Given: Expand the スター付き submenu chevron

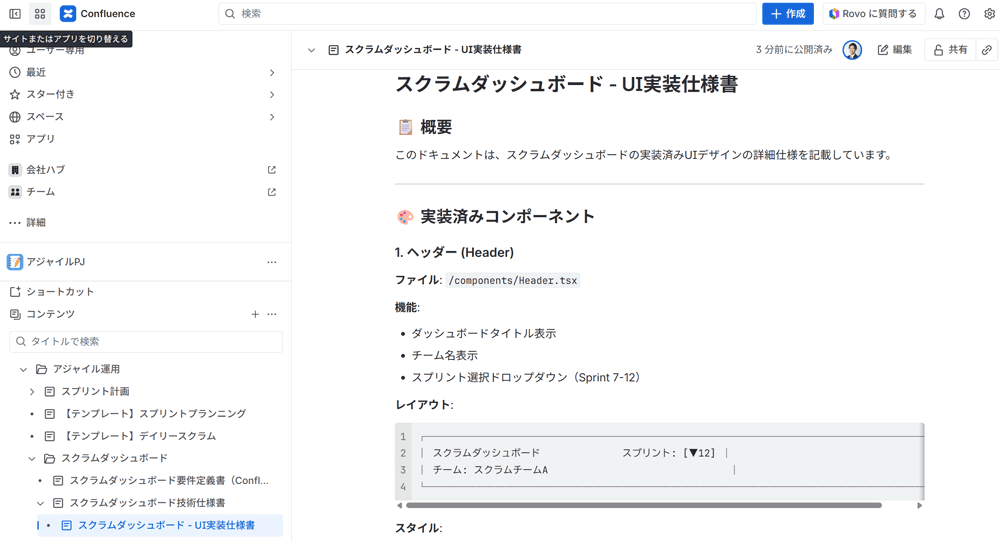Looking at the screenshot, I should point(272,95).
